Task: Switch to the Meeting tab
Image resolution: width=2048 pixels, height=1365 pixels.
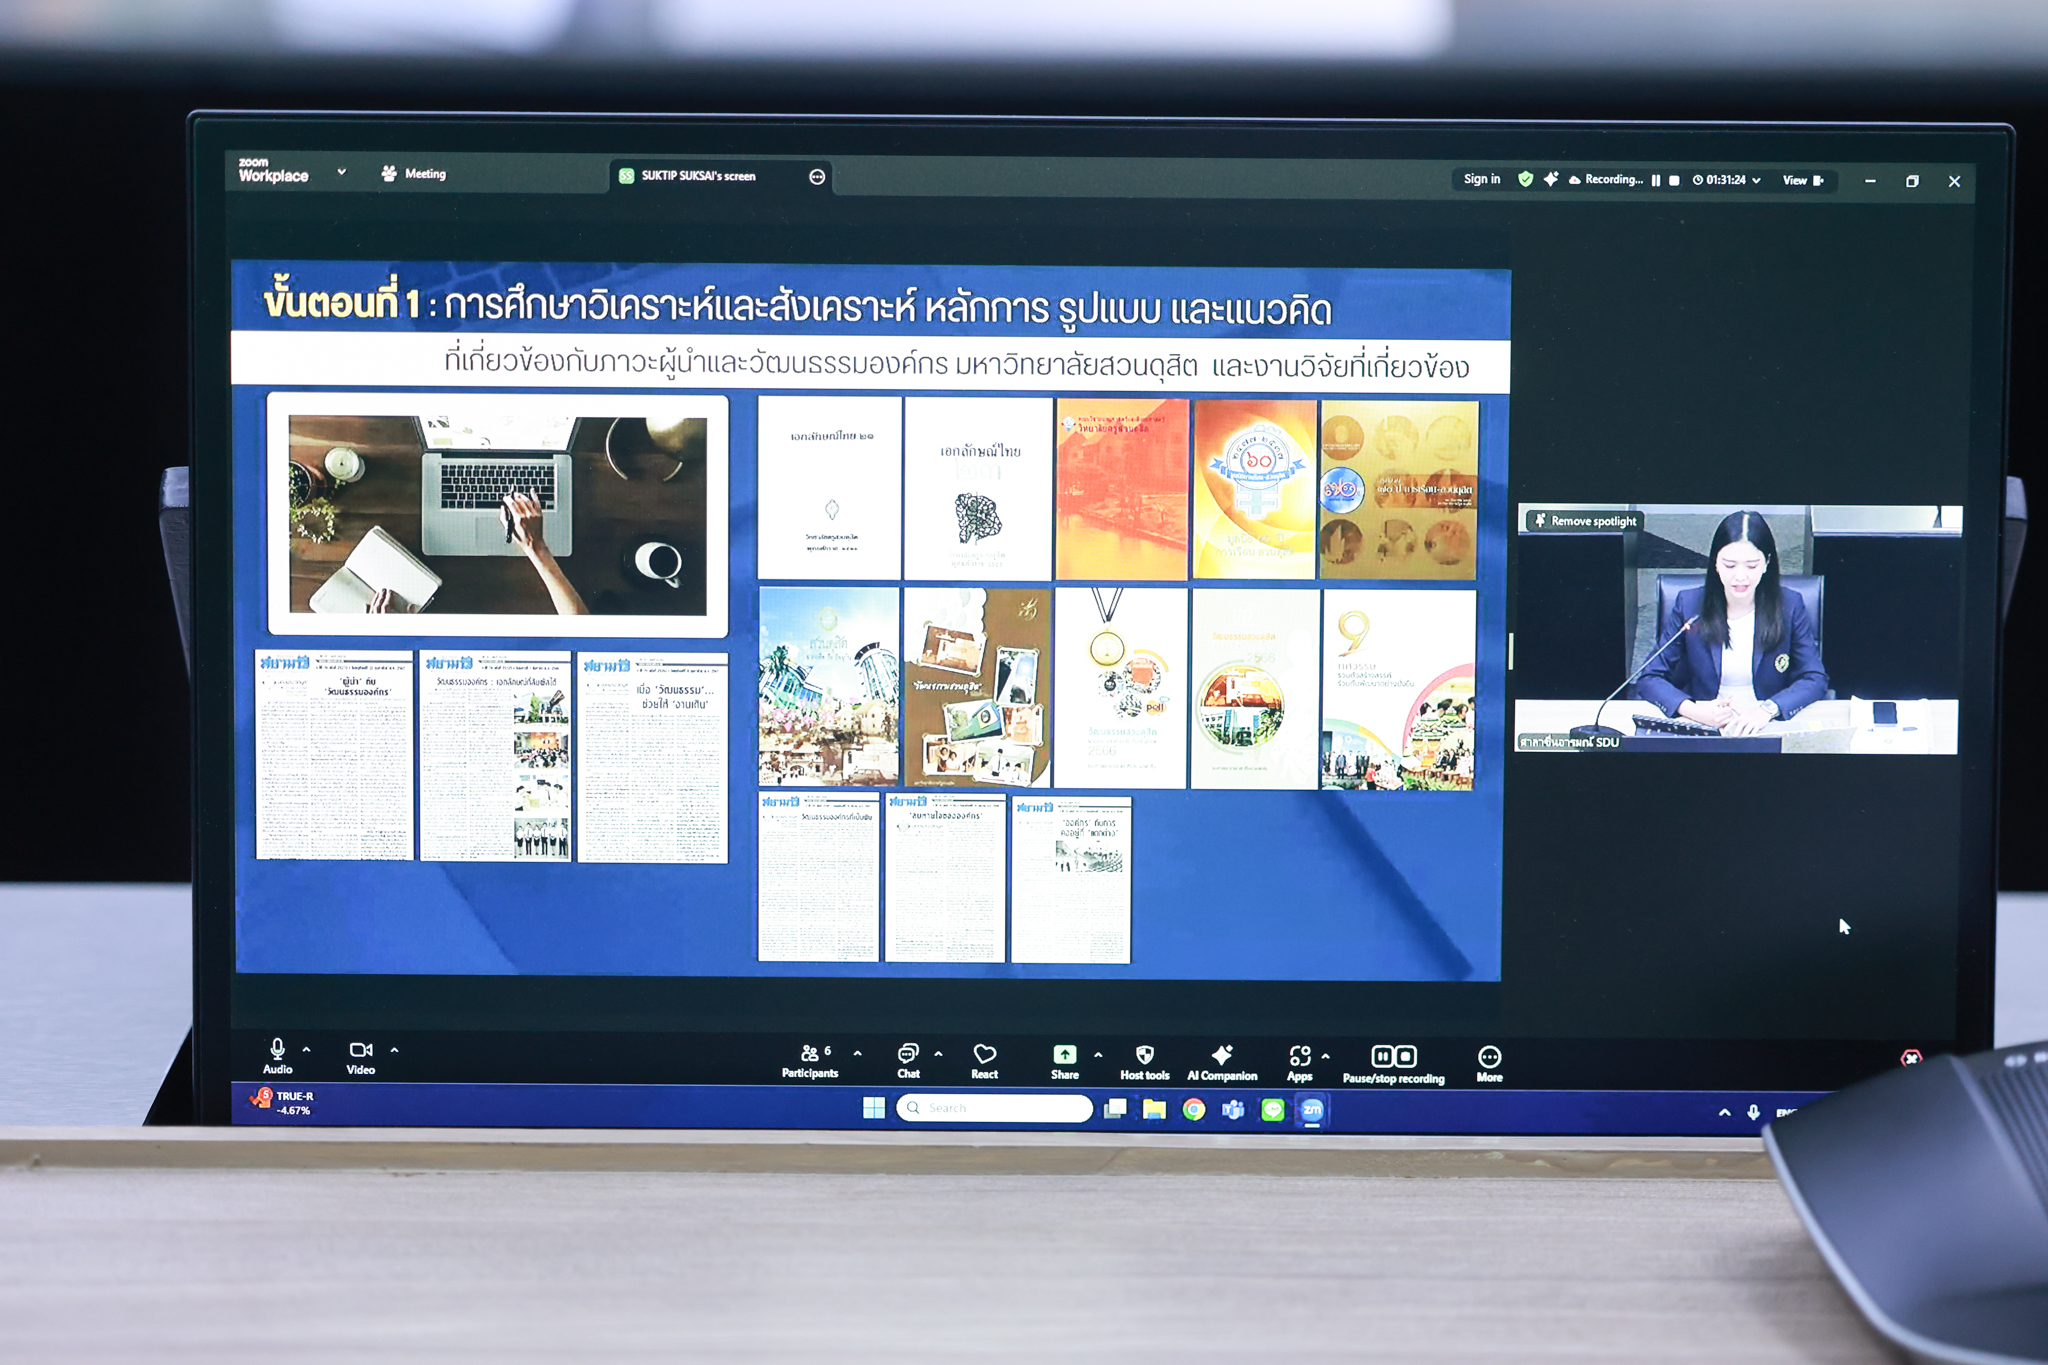Action: [414, 173]
